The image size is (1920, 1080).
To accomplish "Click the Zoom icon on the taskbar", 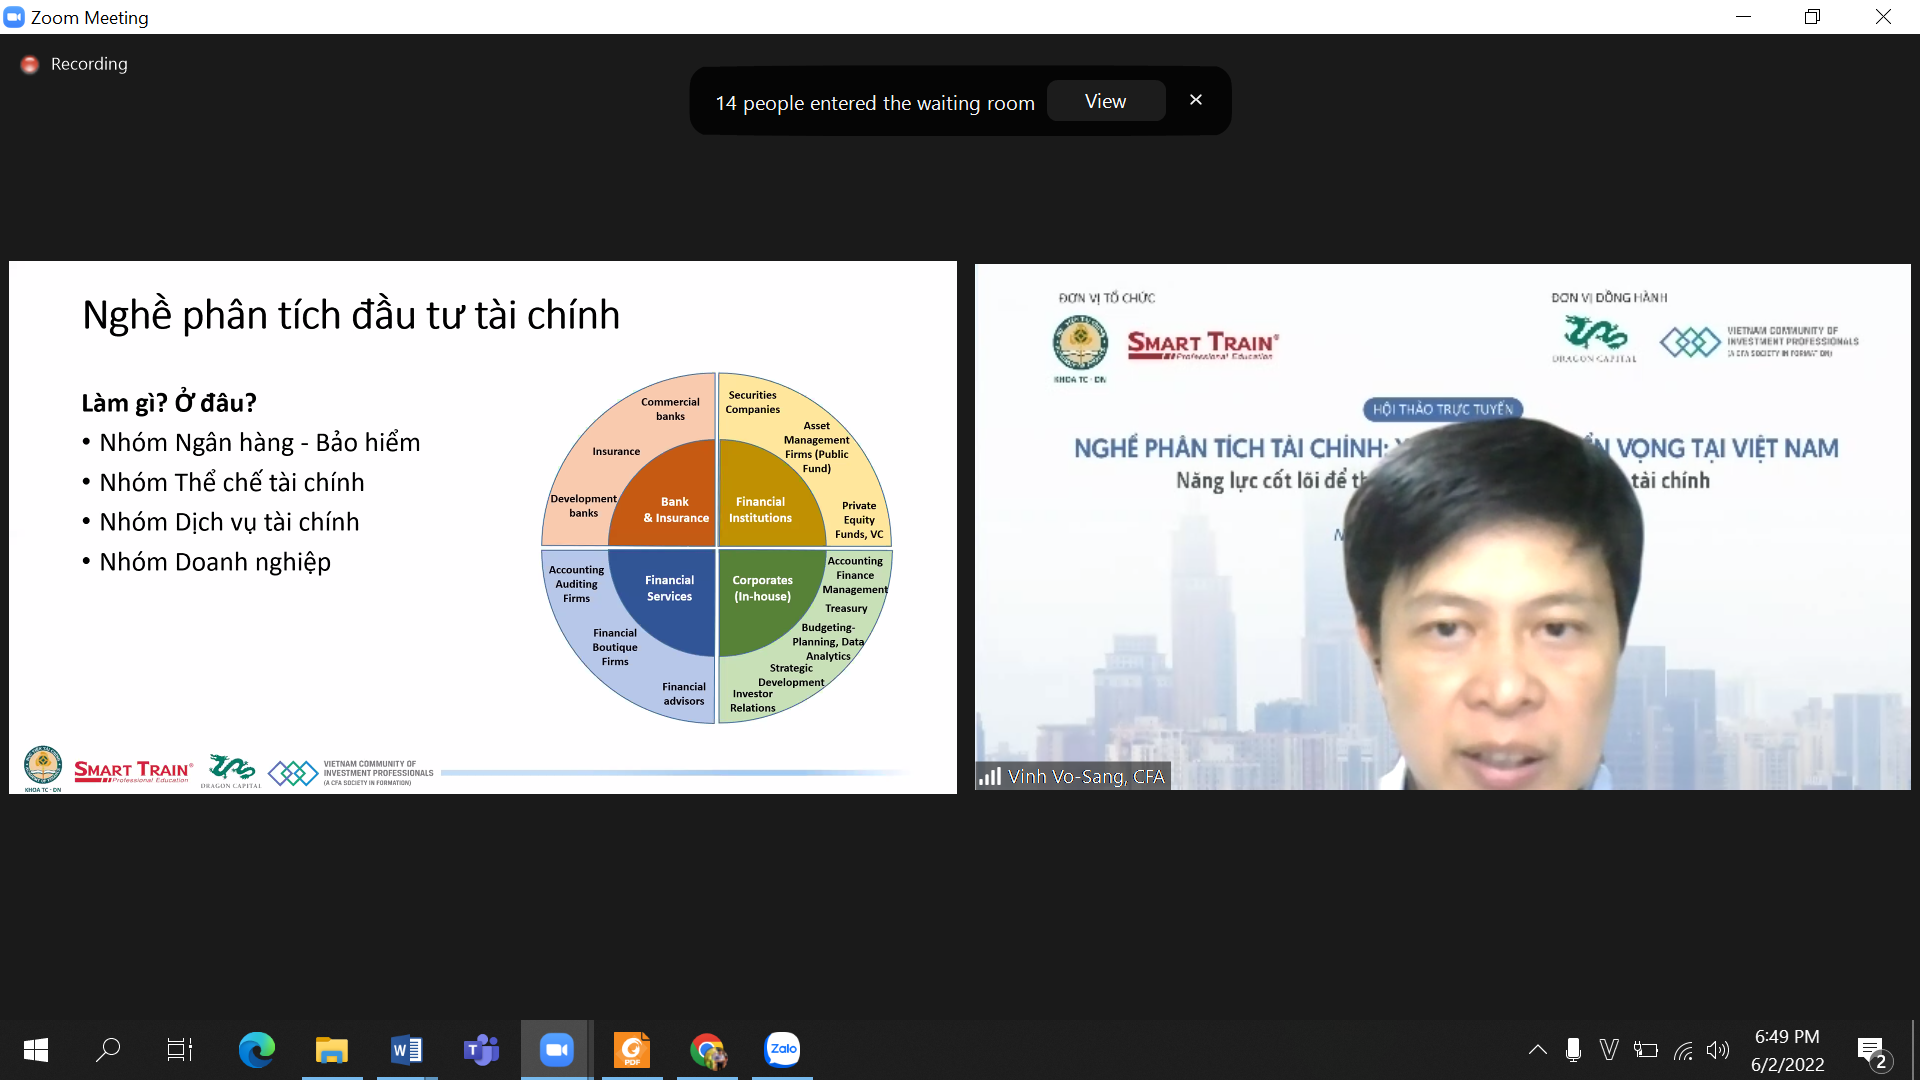I will coord(557,1049).
